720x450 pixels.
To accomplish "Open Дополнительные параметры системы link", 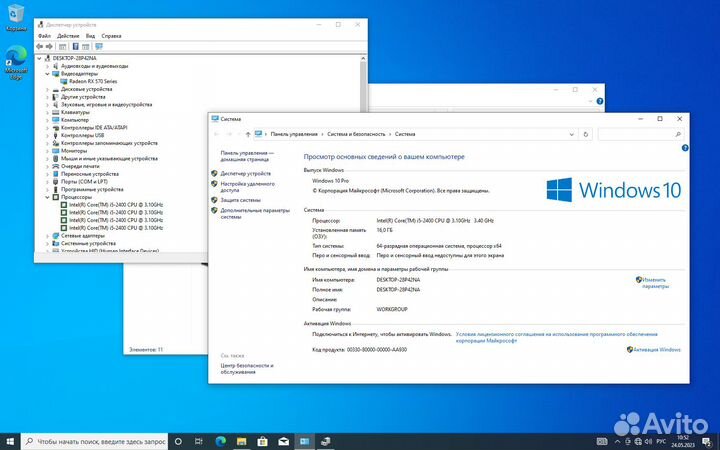I will click(255, 214).
